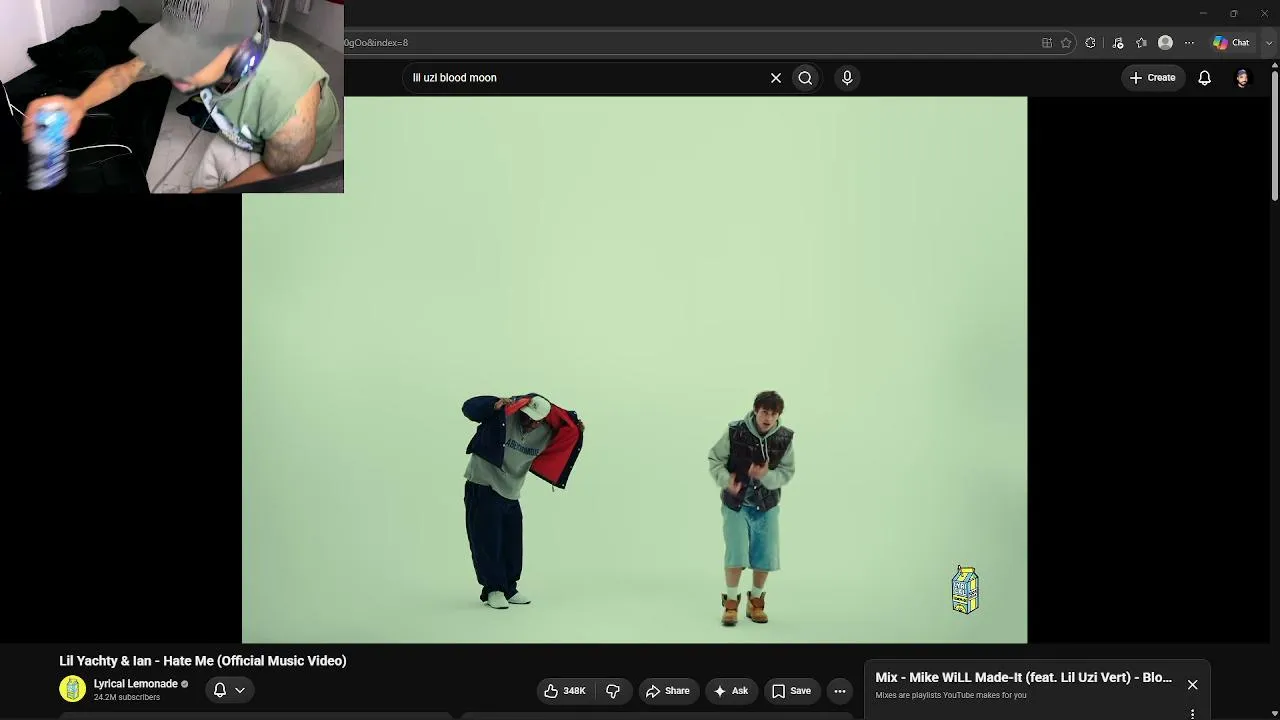Dislike the video with thumbs down
The height and width of the screenshot is (720, 1280).
coord(613,691)
